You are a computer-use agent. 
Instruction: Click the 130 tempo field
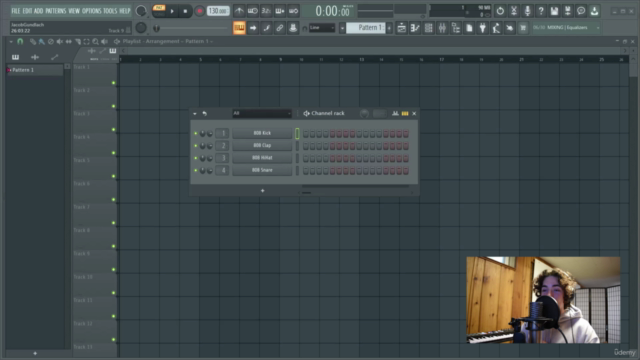(x=218, y=11)
